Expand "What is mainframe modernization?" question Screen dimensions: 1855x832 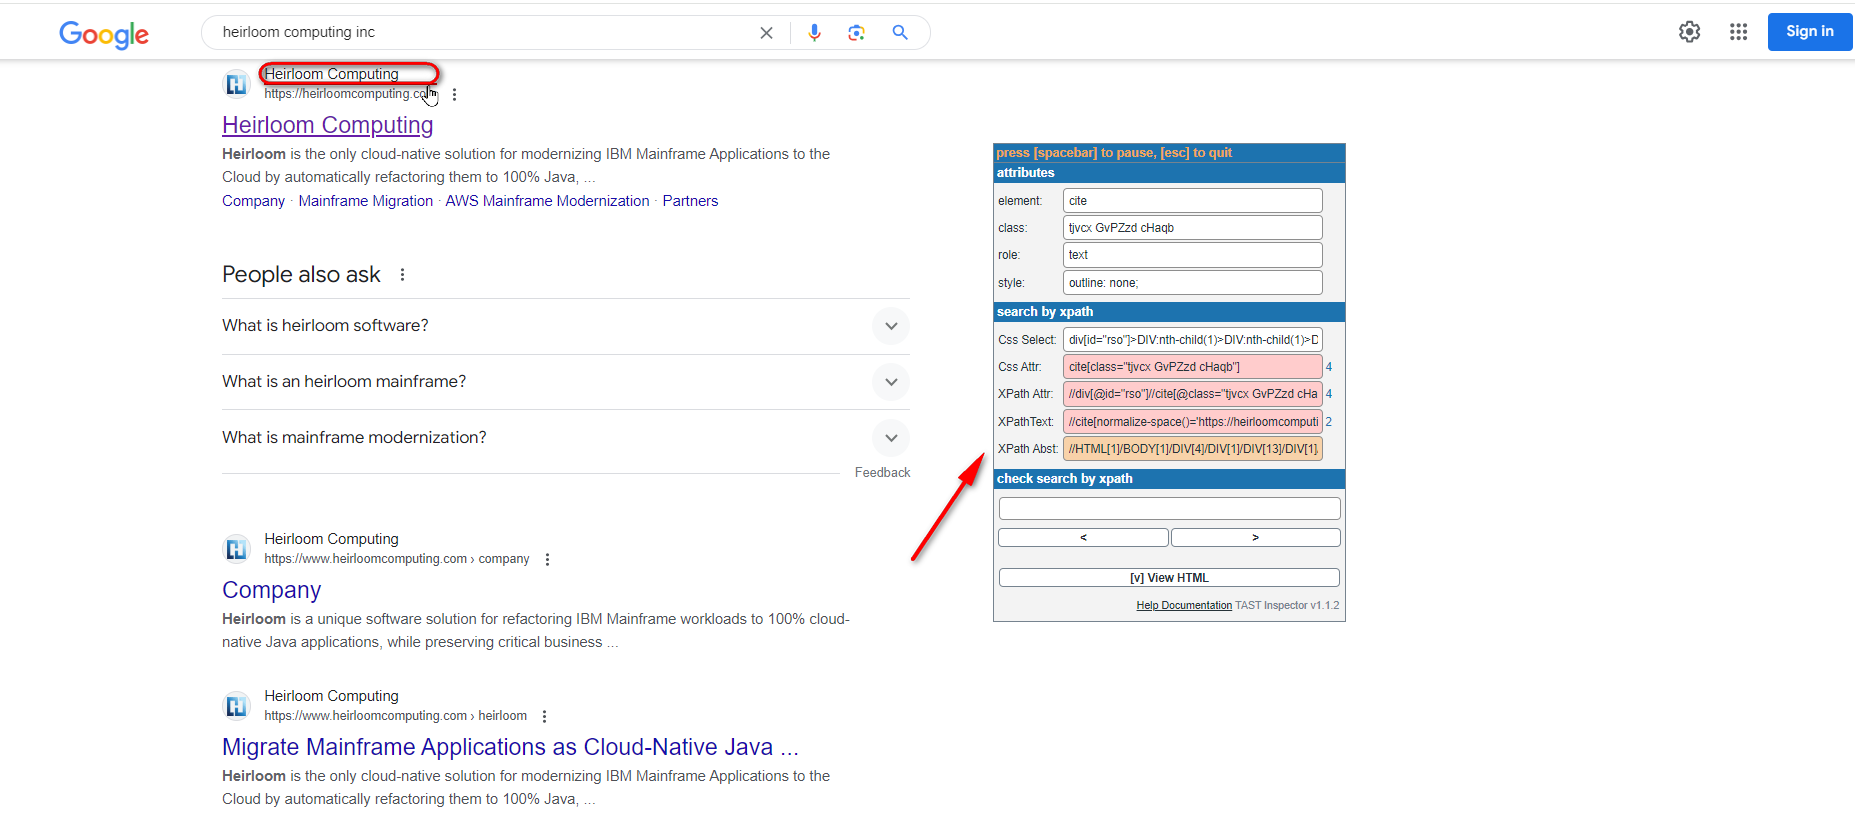point(890,438)
